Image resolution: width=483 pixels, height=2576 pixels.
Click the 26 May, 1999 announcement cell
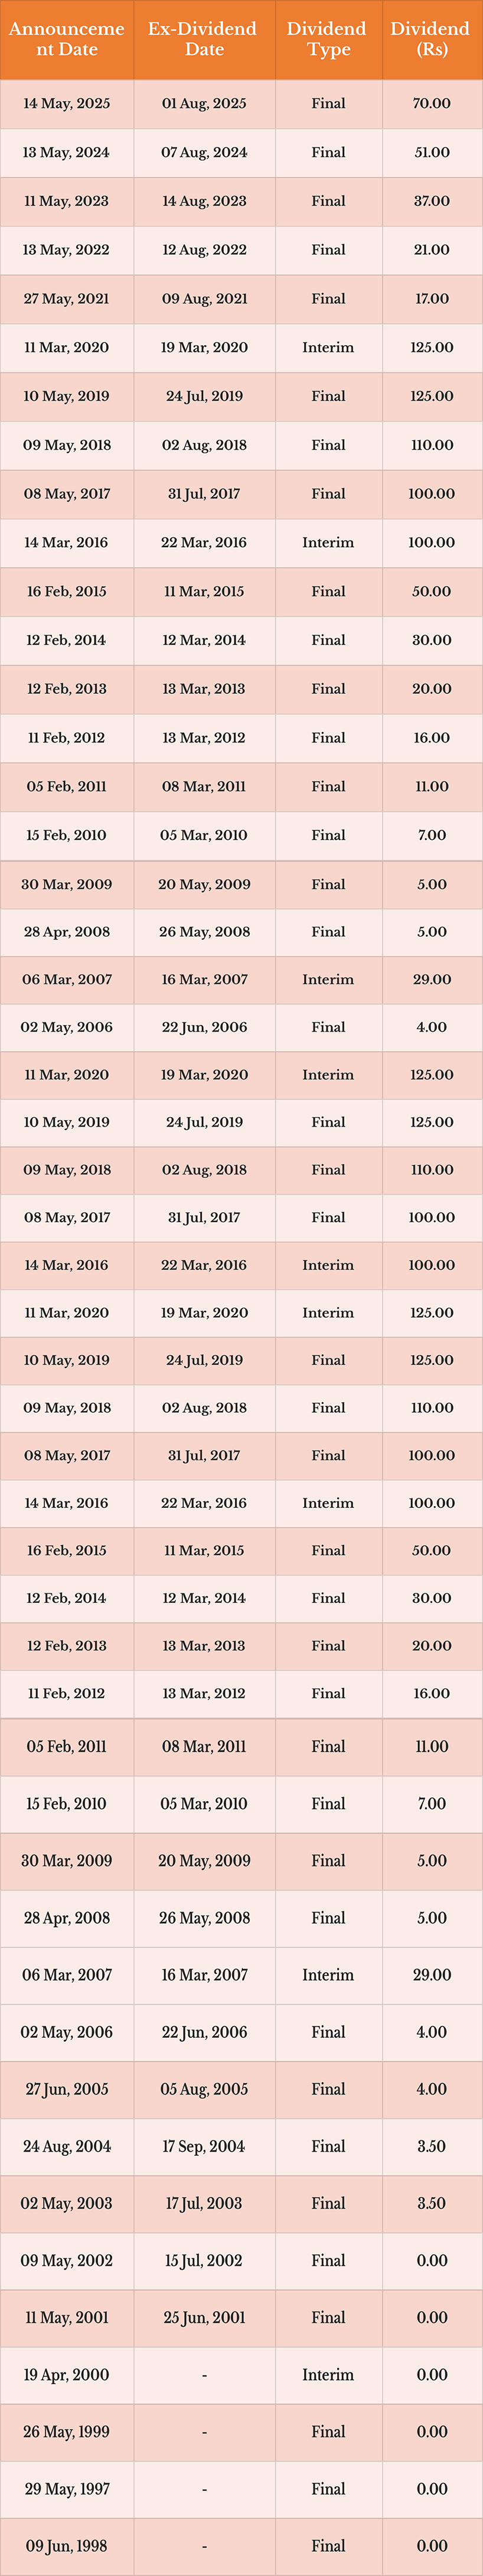67,2431
